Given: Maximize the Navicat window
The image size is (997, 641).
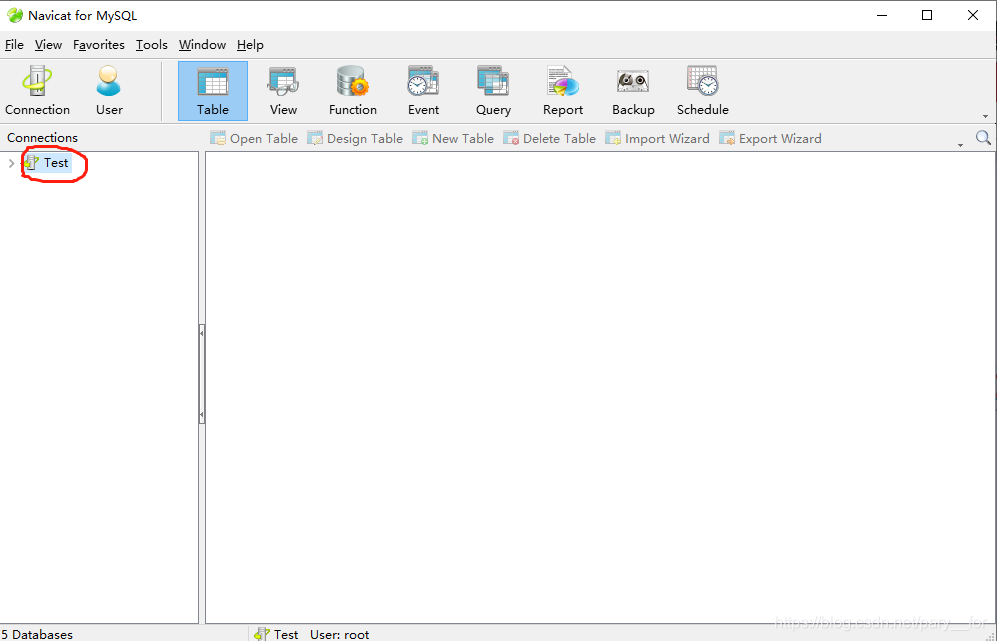Looking at the screenshot, I should [x=927, y=15].
